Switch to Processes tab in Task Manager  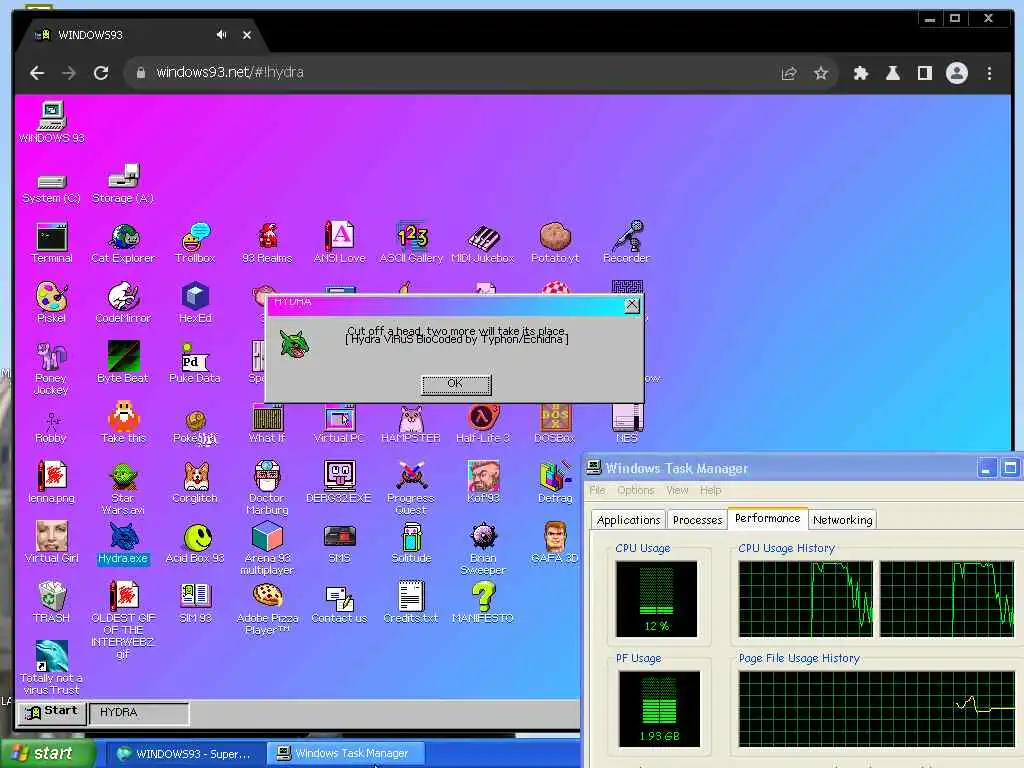[x=697, y=520]
